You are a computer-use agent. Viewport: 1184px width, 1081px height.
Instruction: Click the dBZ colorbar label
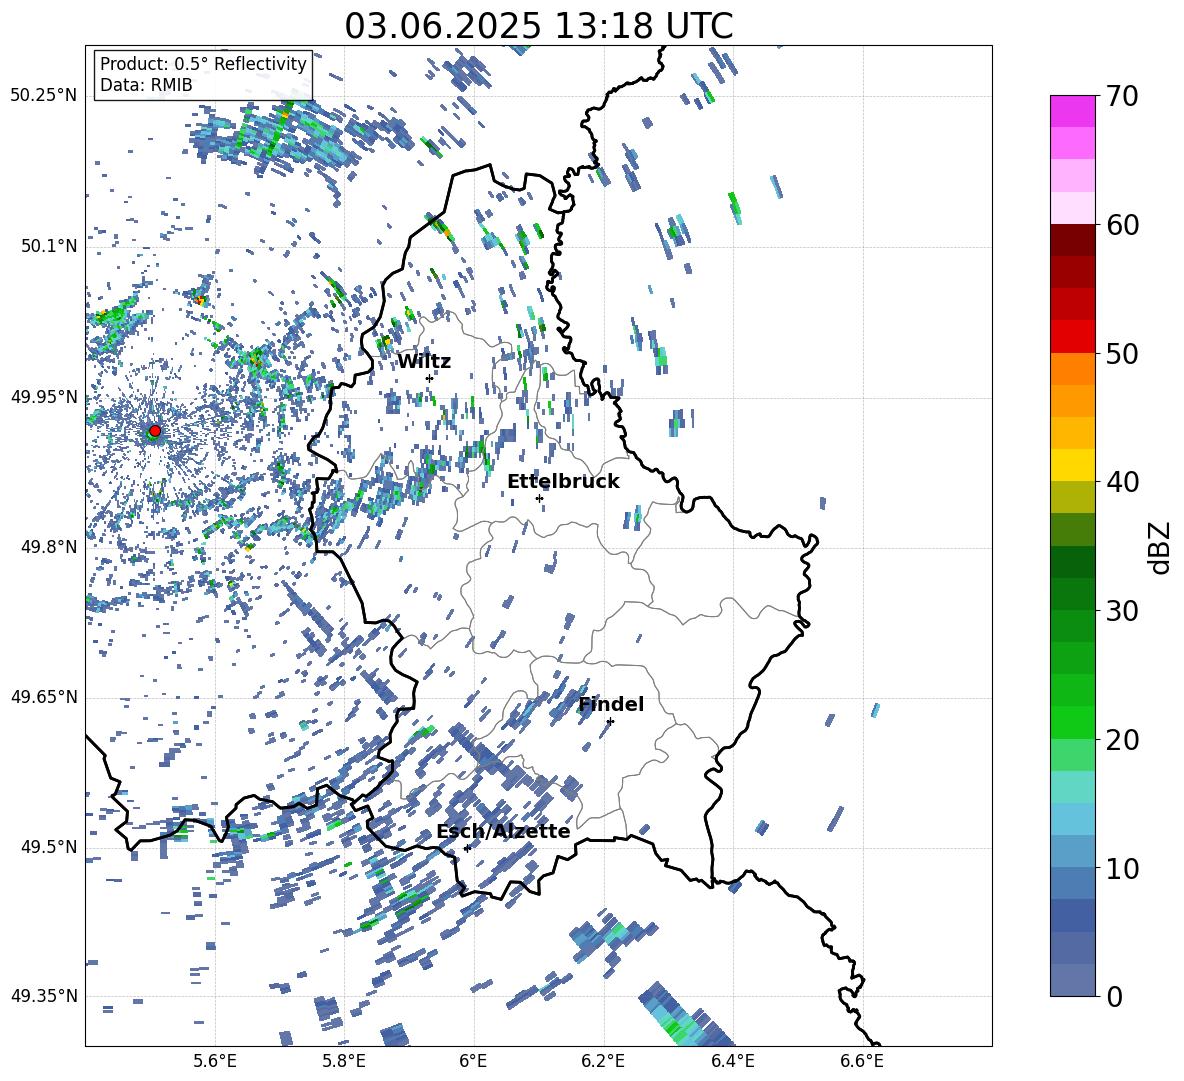pyautogui.click(x=1161, y=547)
